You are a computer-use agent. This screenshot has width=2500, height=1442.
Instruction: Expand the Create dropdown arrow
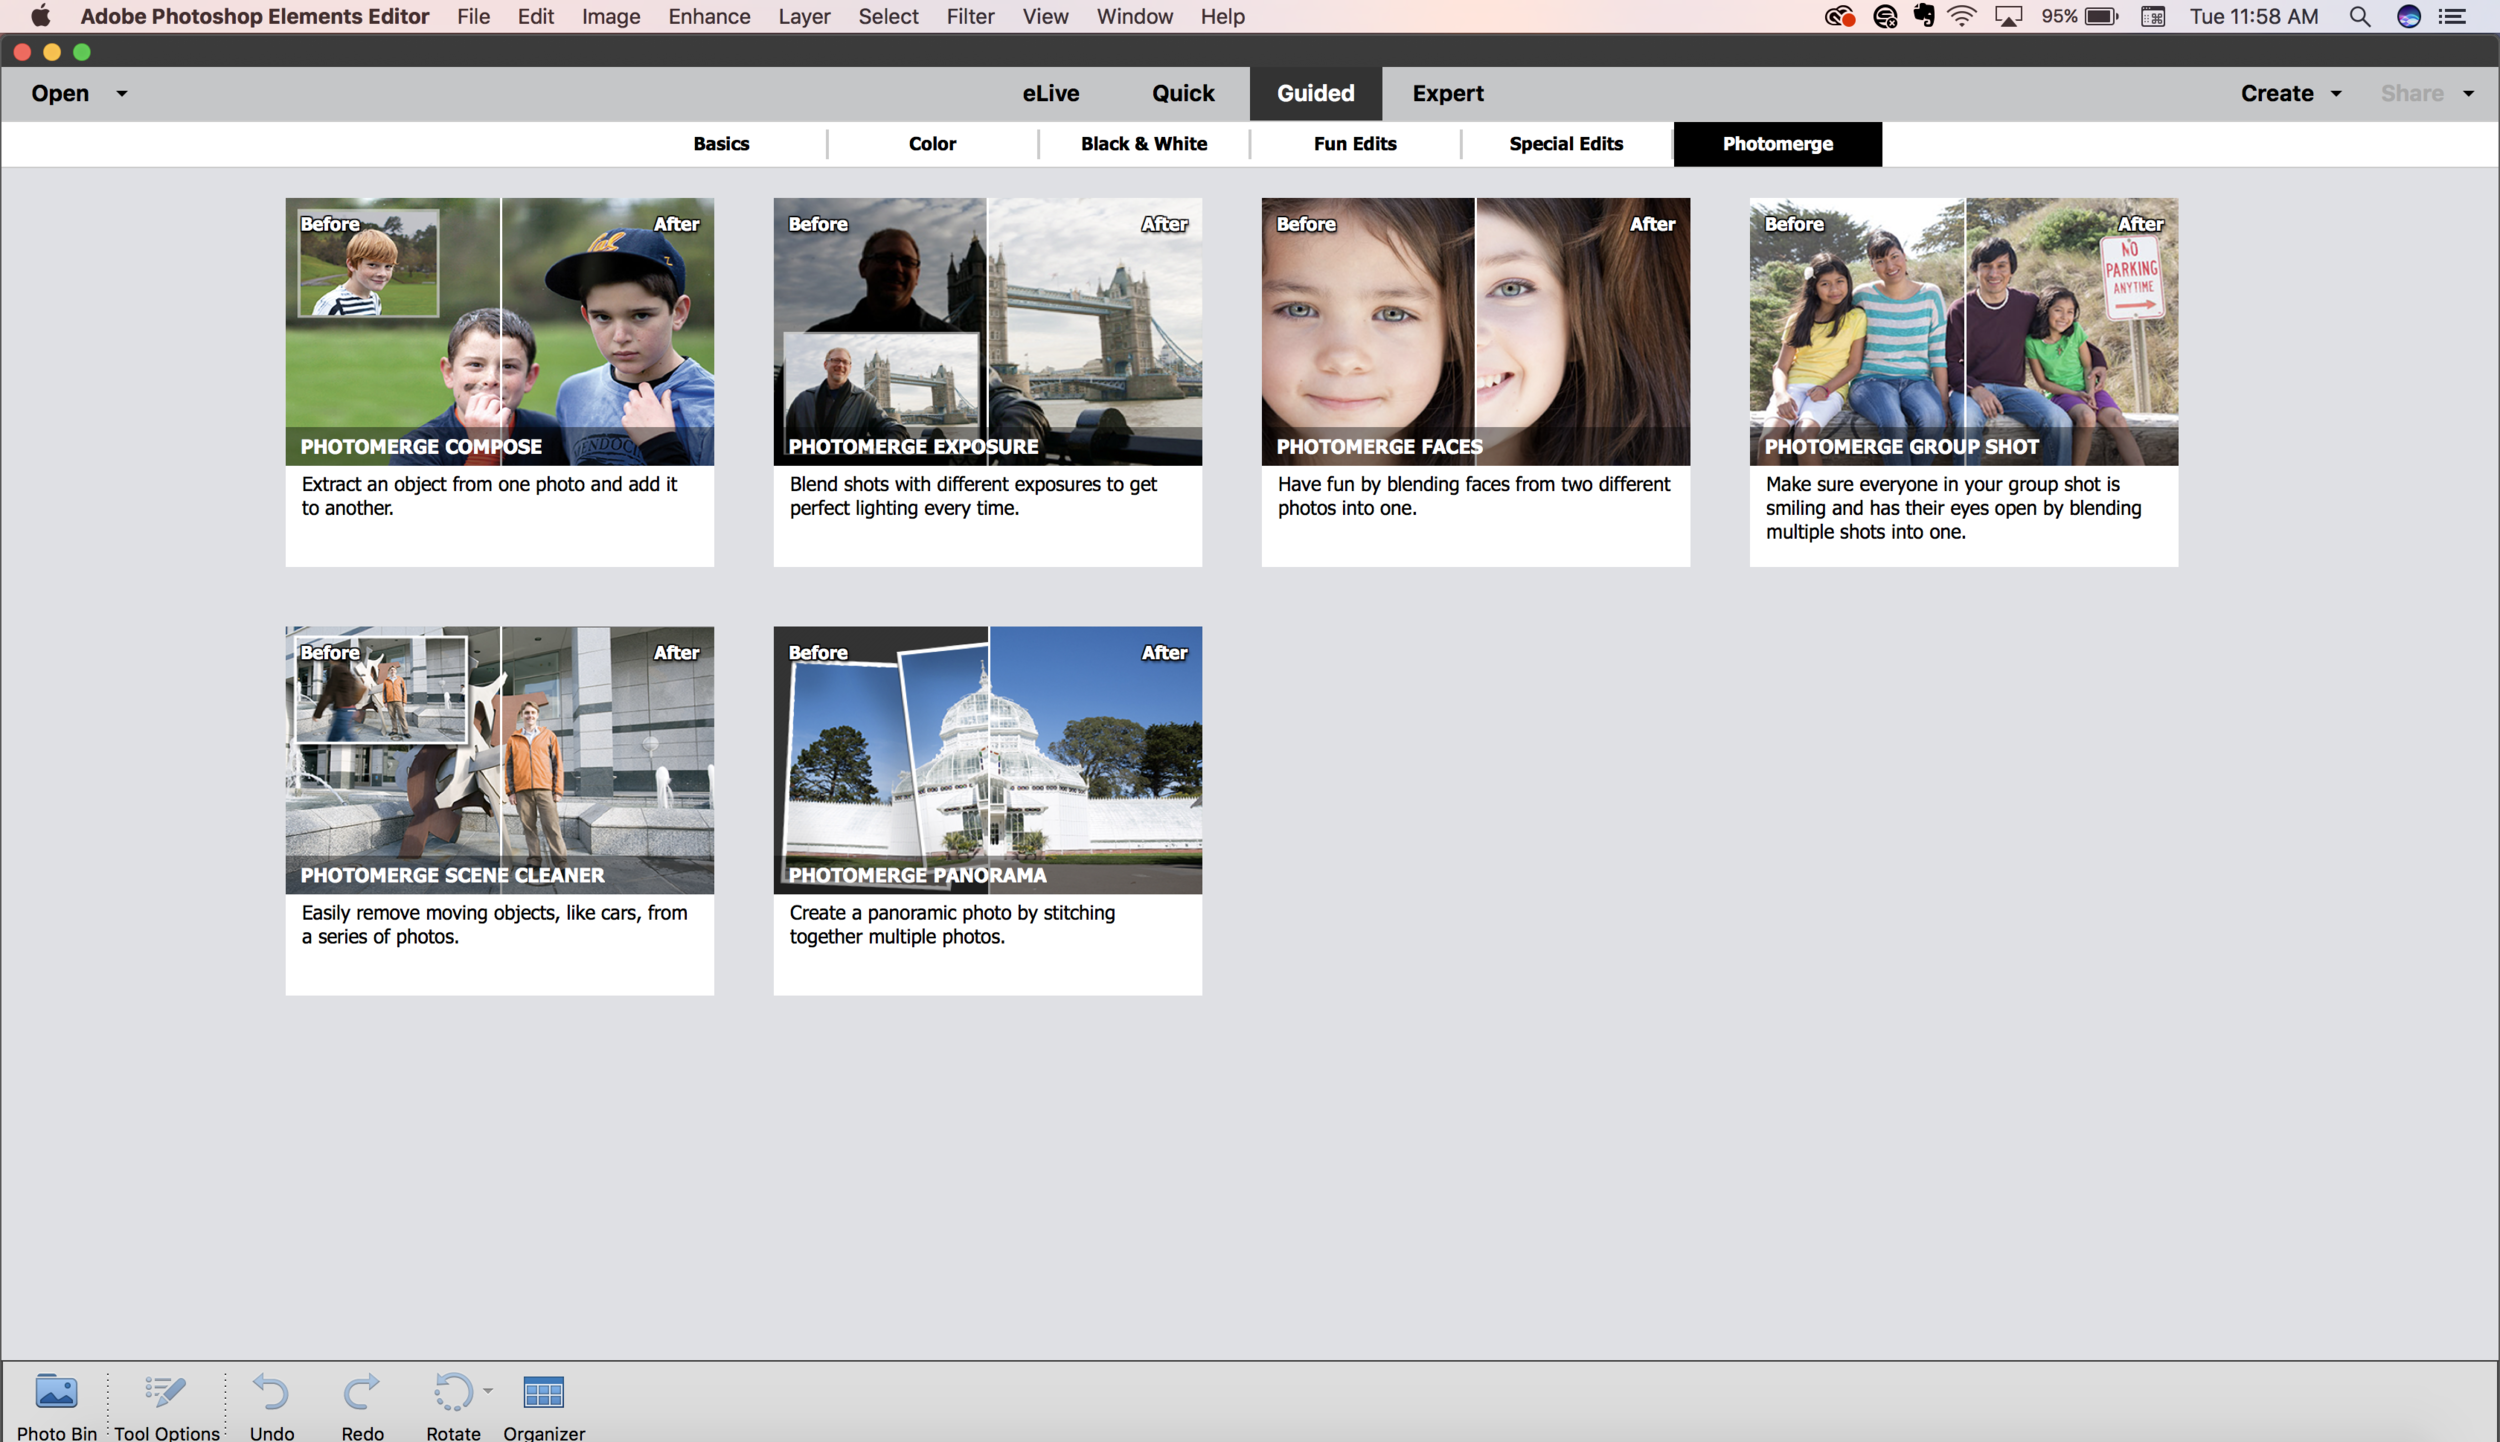pyautogui.click(x=2337, y=94)
